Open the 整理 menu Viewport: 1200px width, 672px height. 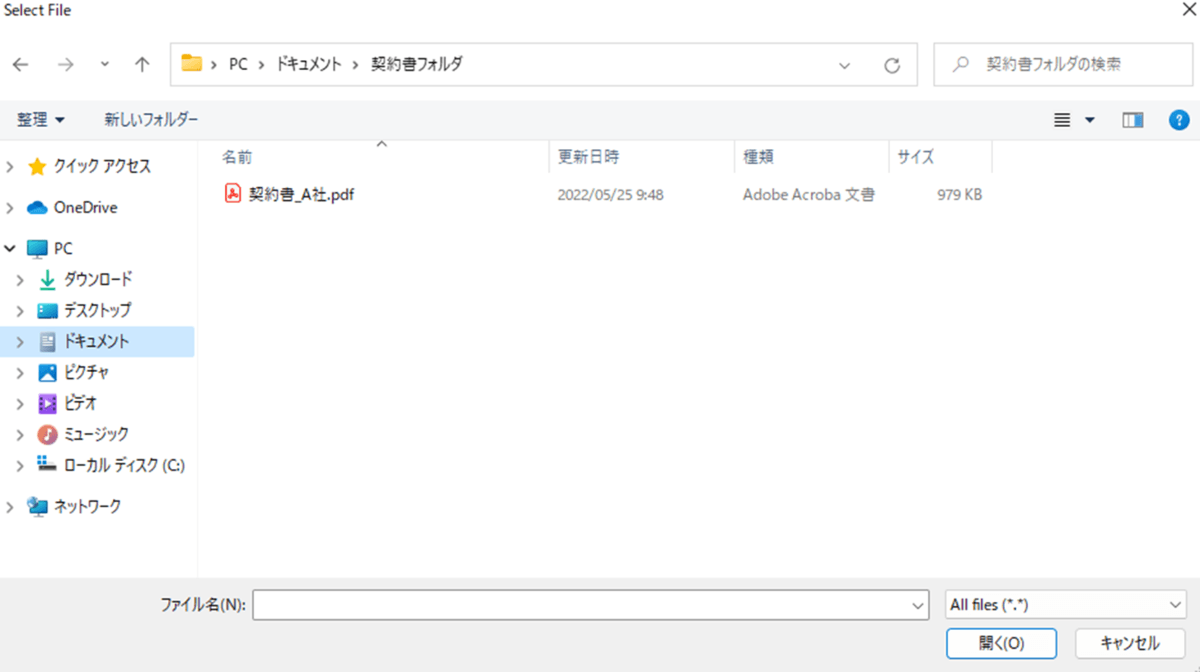pyautogui.click(x=41, y=120)
